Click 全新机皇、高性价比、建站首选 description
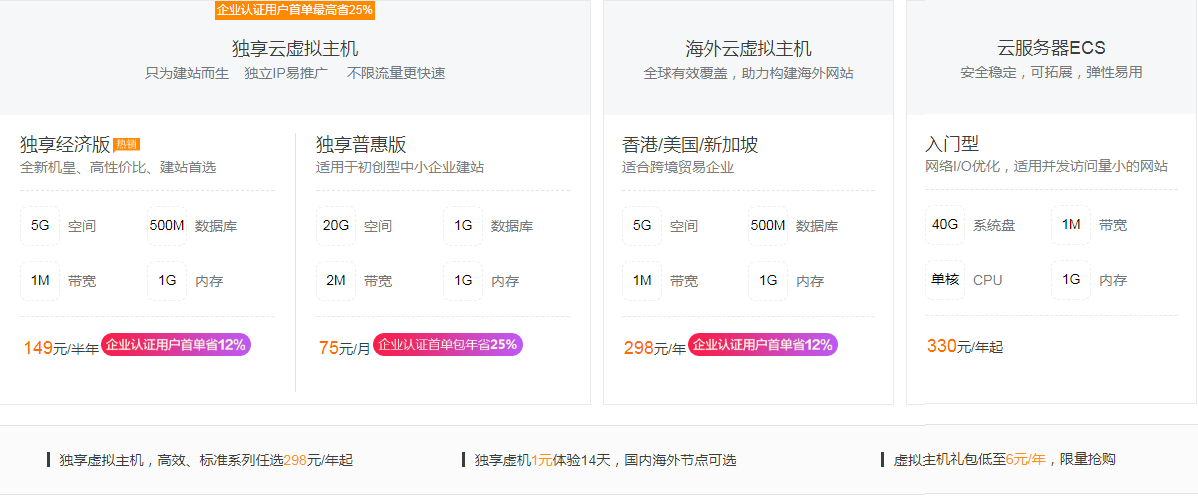Image resolution: width=1198 pixels, height=496 pixels. click(118, 167)
